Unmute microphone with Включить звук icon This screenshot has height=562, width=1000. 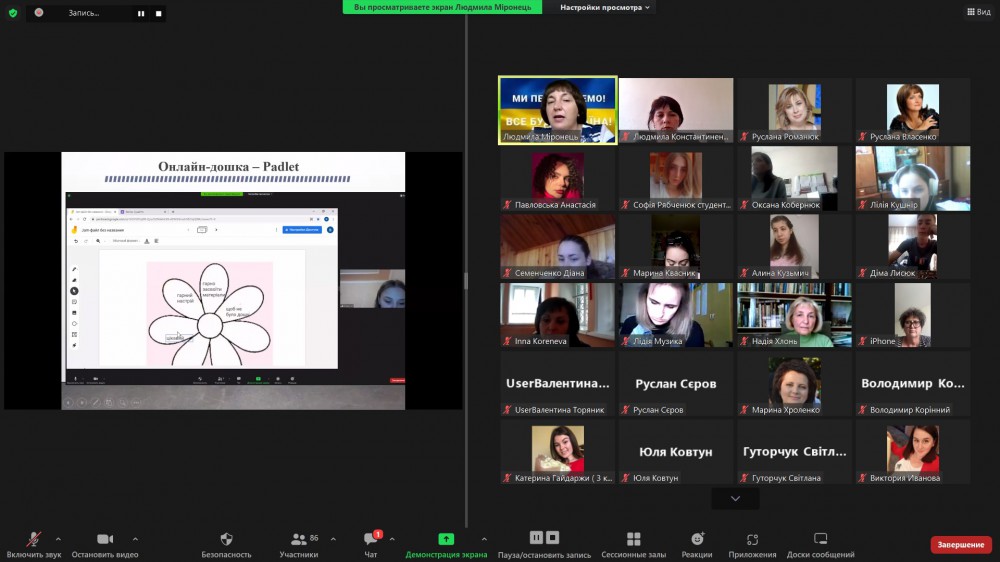pos(33,539)
